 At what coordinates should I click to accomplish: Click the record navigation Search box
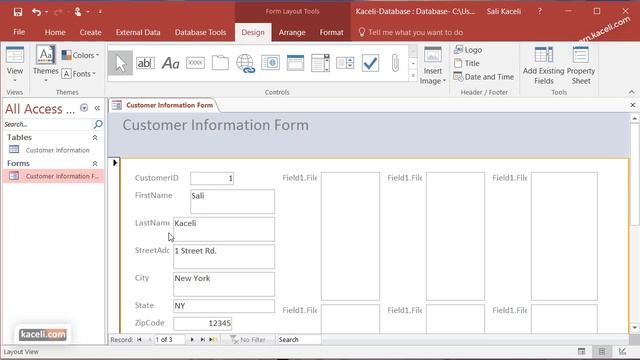[x=298, y=340]
